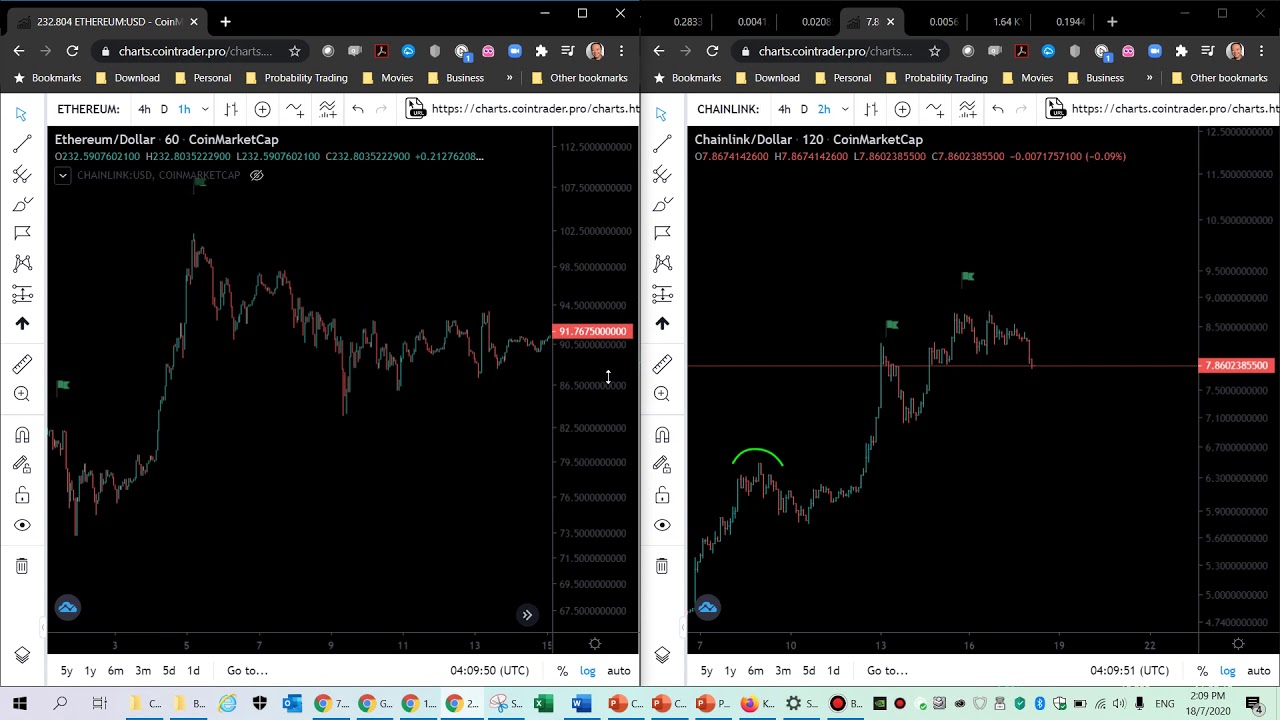Activate the zoom-in tool in the Ethereum chart
Viewport: 1280px width, 720px height.
(22, 394)
